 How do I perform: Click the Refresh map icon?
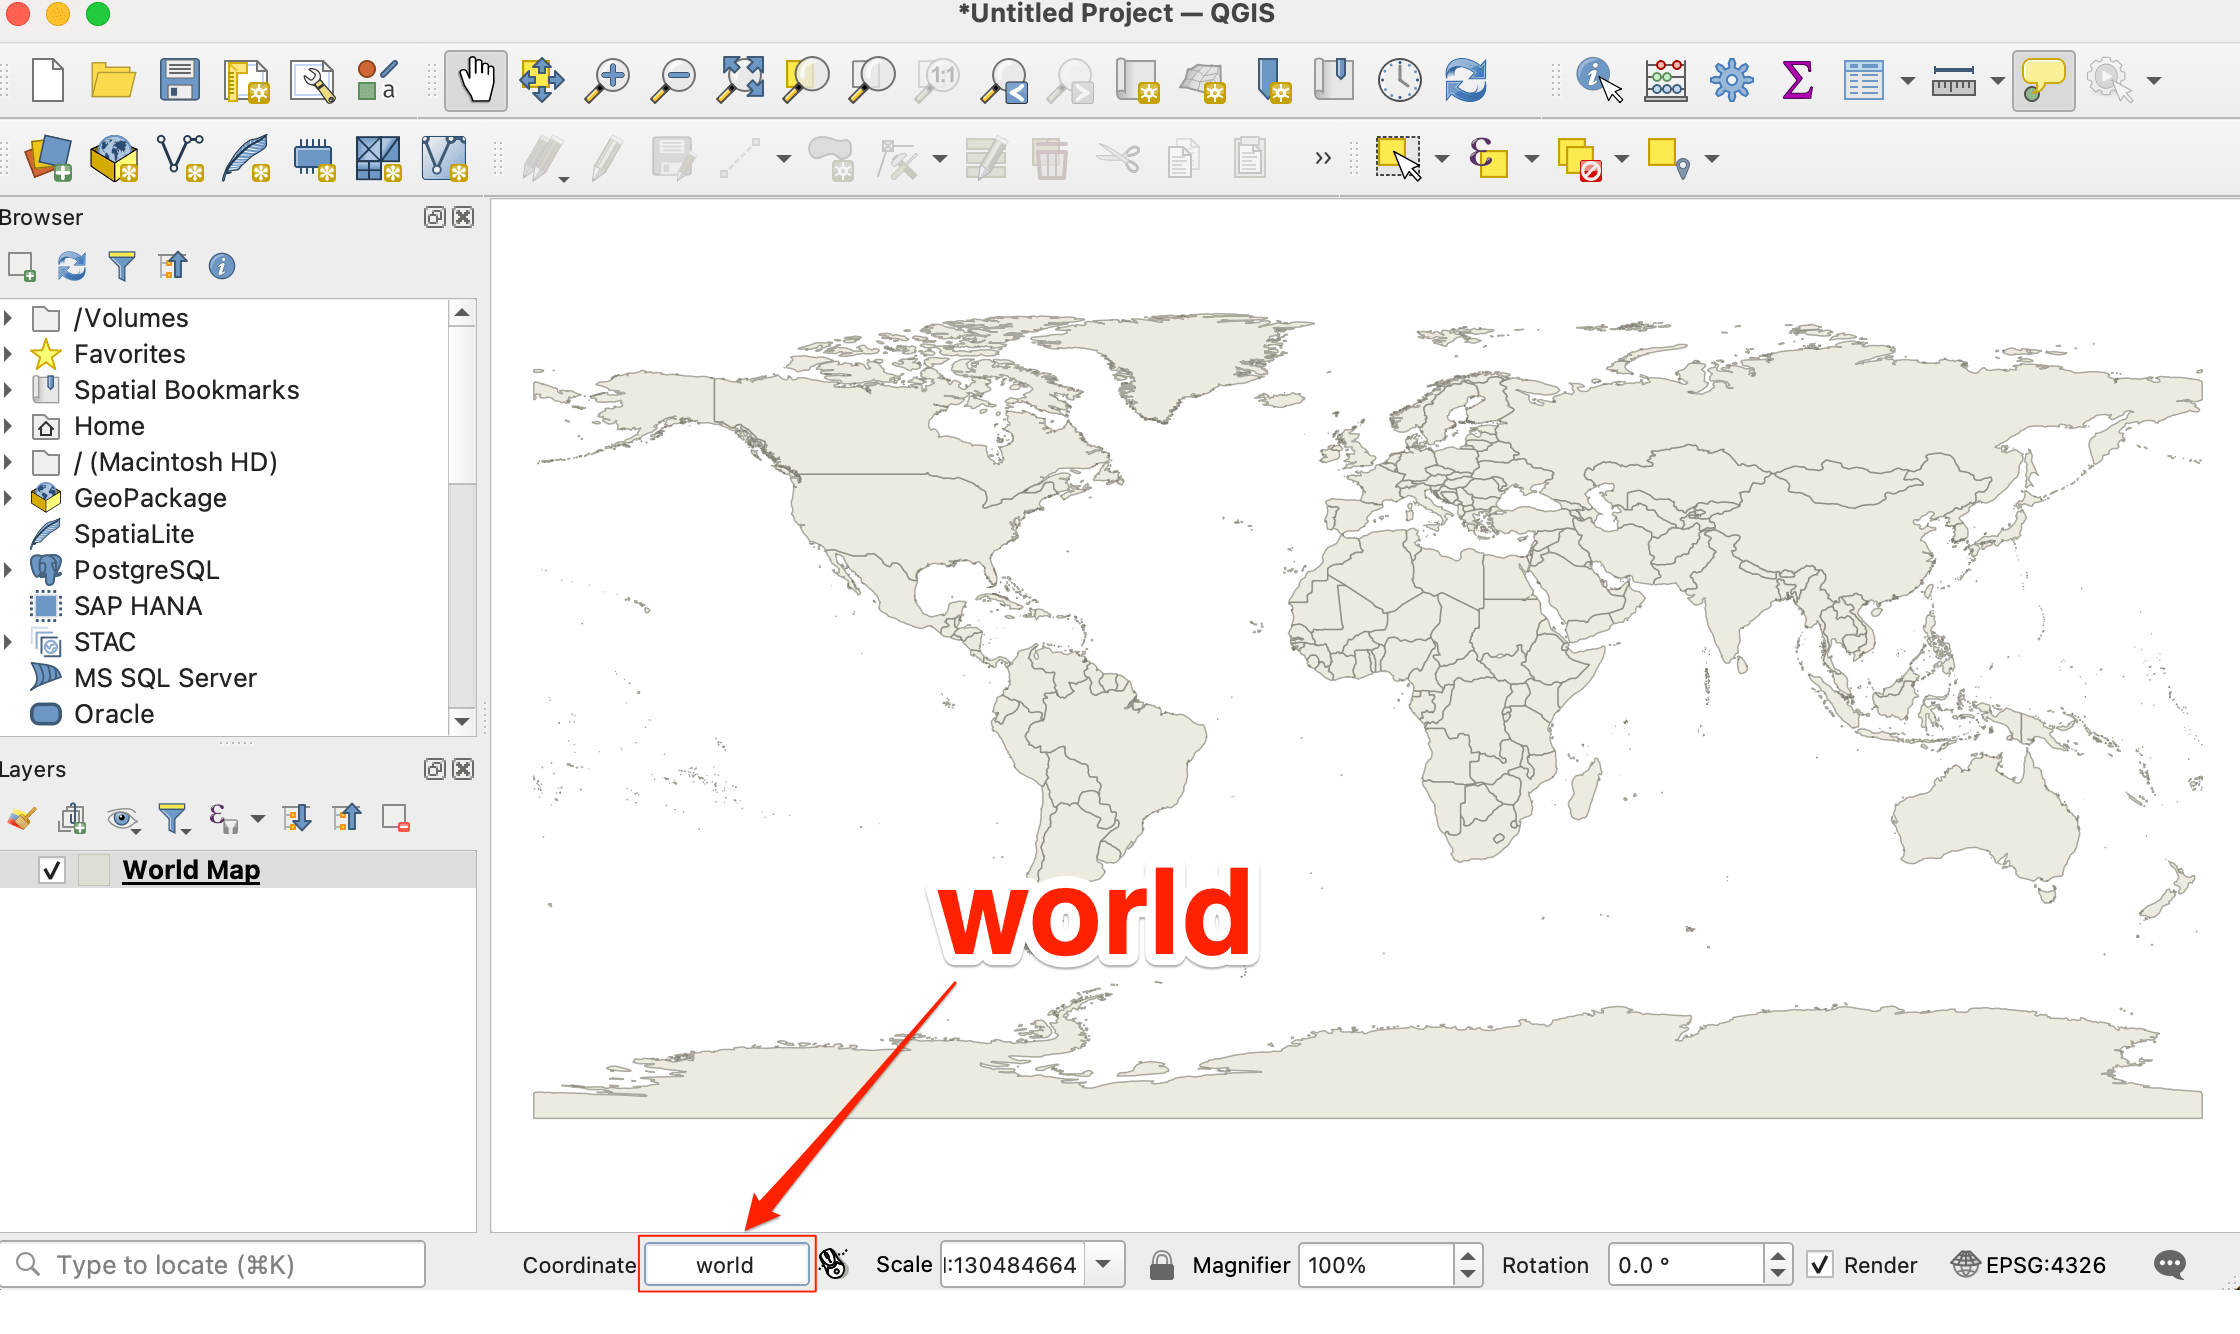[x=1465, y=80]
